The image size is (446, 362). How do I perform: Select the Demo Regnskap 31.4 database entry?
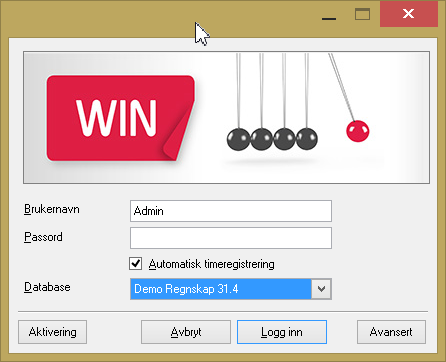[x=221, y=289]
